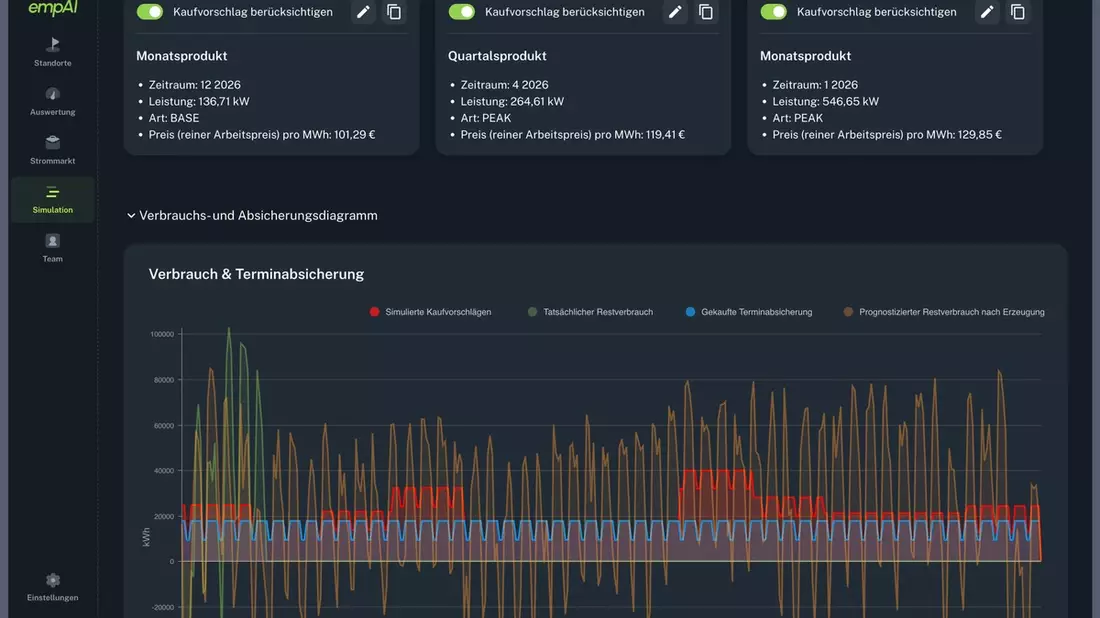Click 'Preis ... pro MWh: 129,85 €' text

click(887, 135)
